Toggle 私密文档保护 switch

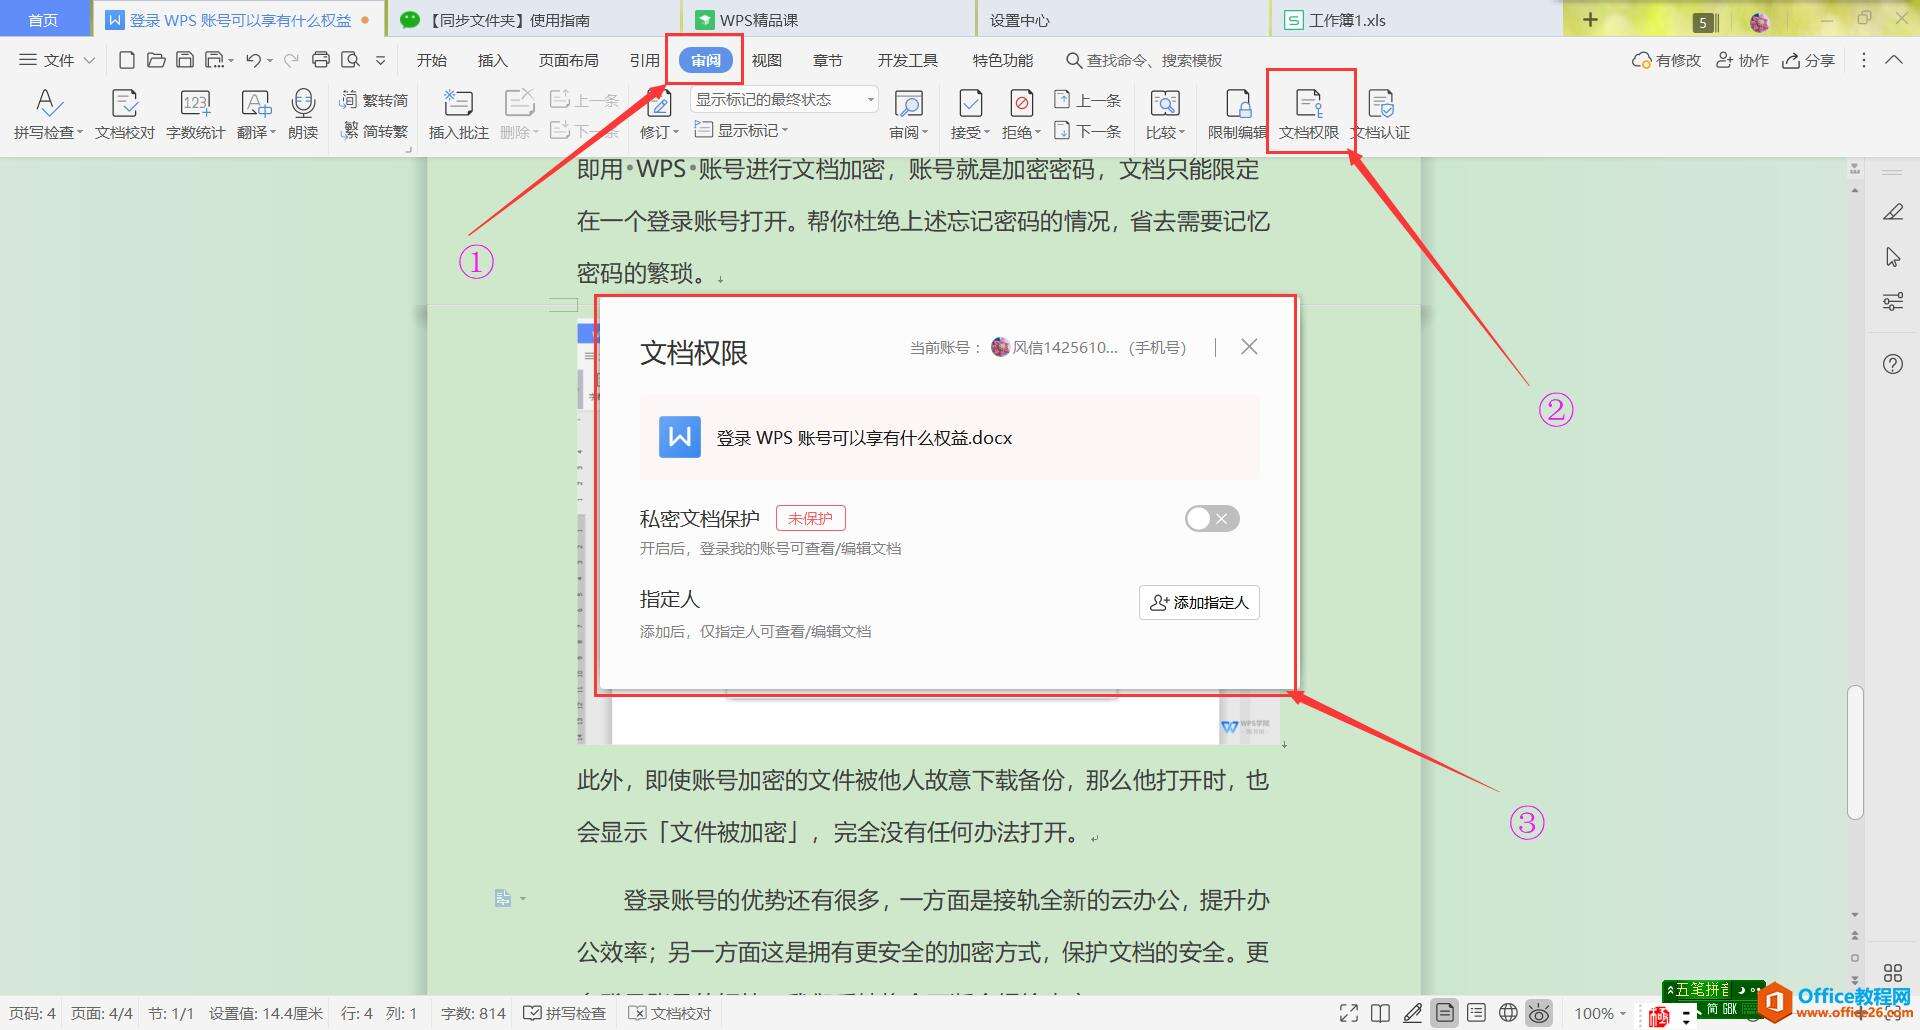click(x=1212, y=518)
